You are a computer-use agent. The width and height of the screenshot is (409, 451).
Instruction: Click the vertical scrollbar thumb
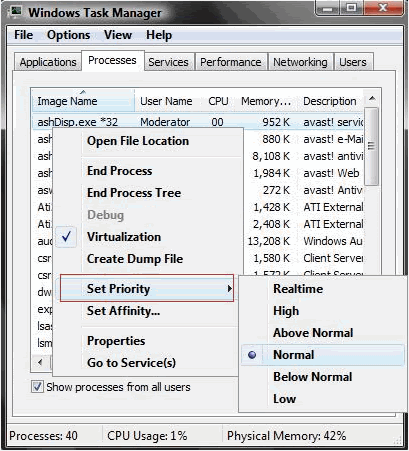point(371,146)
